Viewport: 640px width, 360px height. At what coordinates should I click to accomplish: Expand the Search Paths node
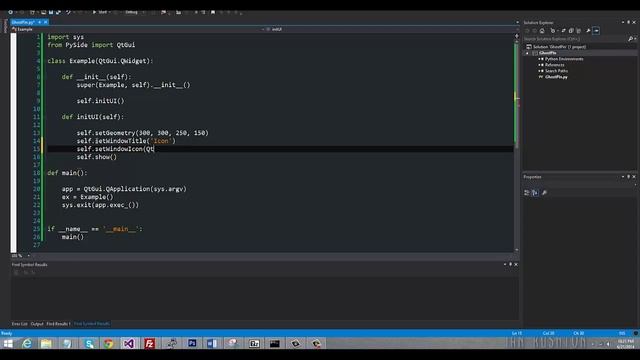pos(540,71)
